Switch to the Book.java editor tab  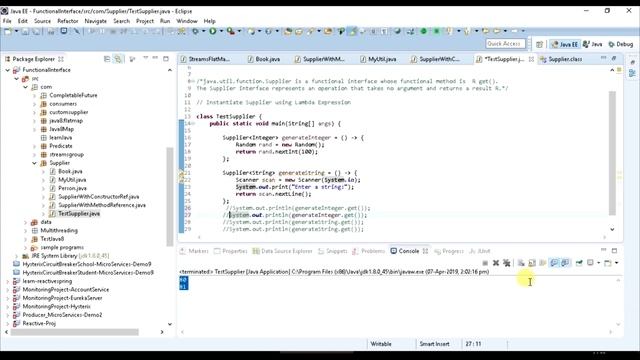(x=264, y=59)
